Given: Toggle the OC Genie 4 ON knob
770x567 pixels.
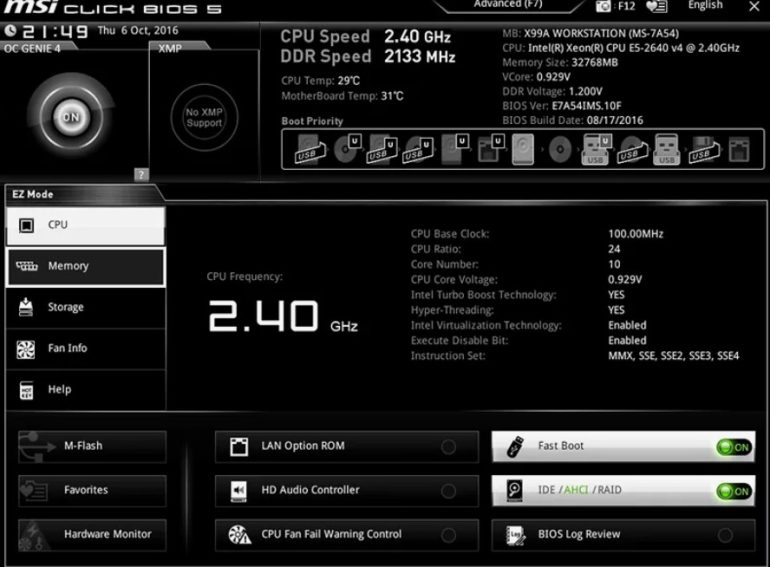Looking at the screenshot, I should (71, 117).
